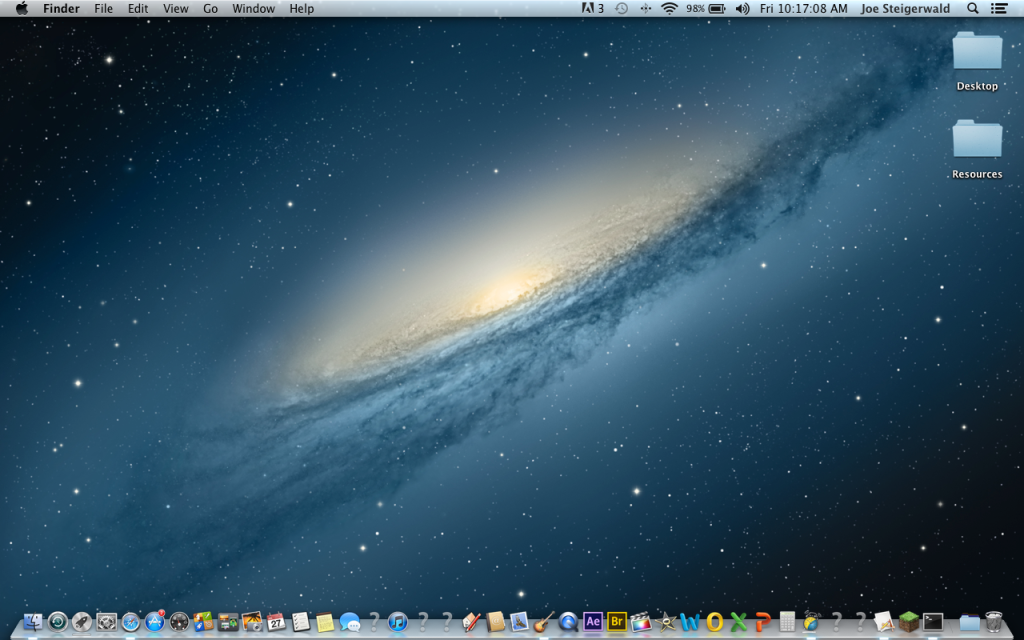Open the folder stack beside Trash
Viewport: 1024px width, 640px height.
click(x=969, y=622)
